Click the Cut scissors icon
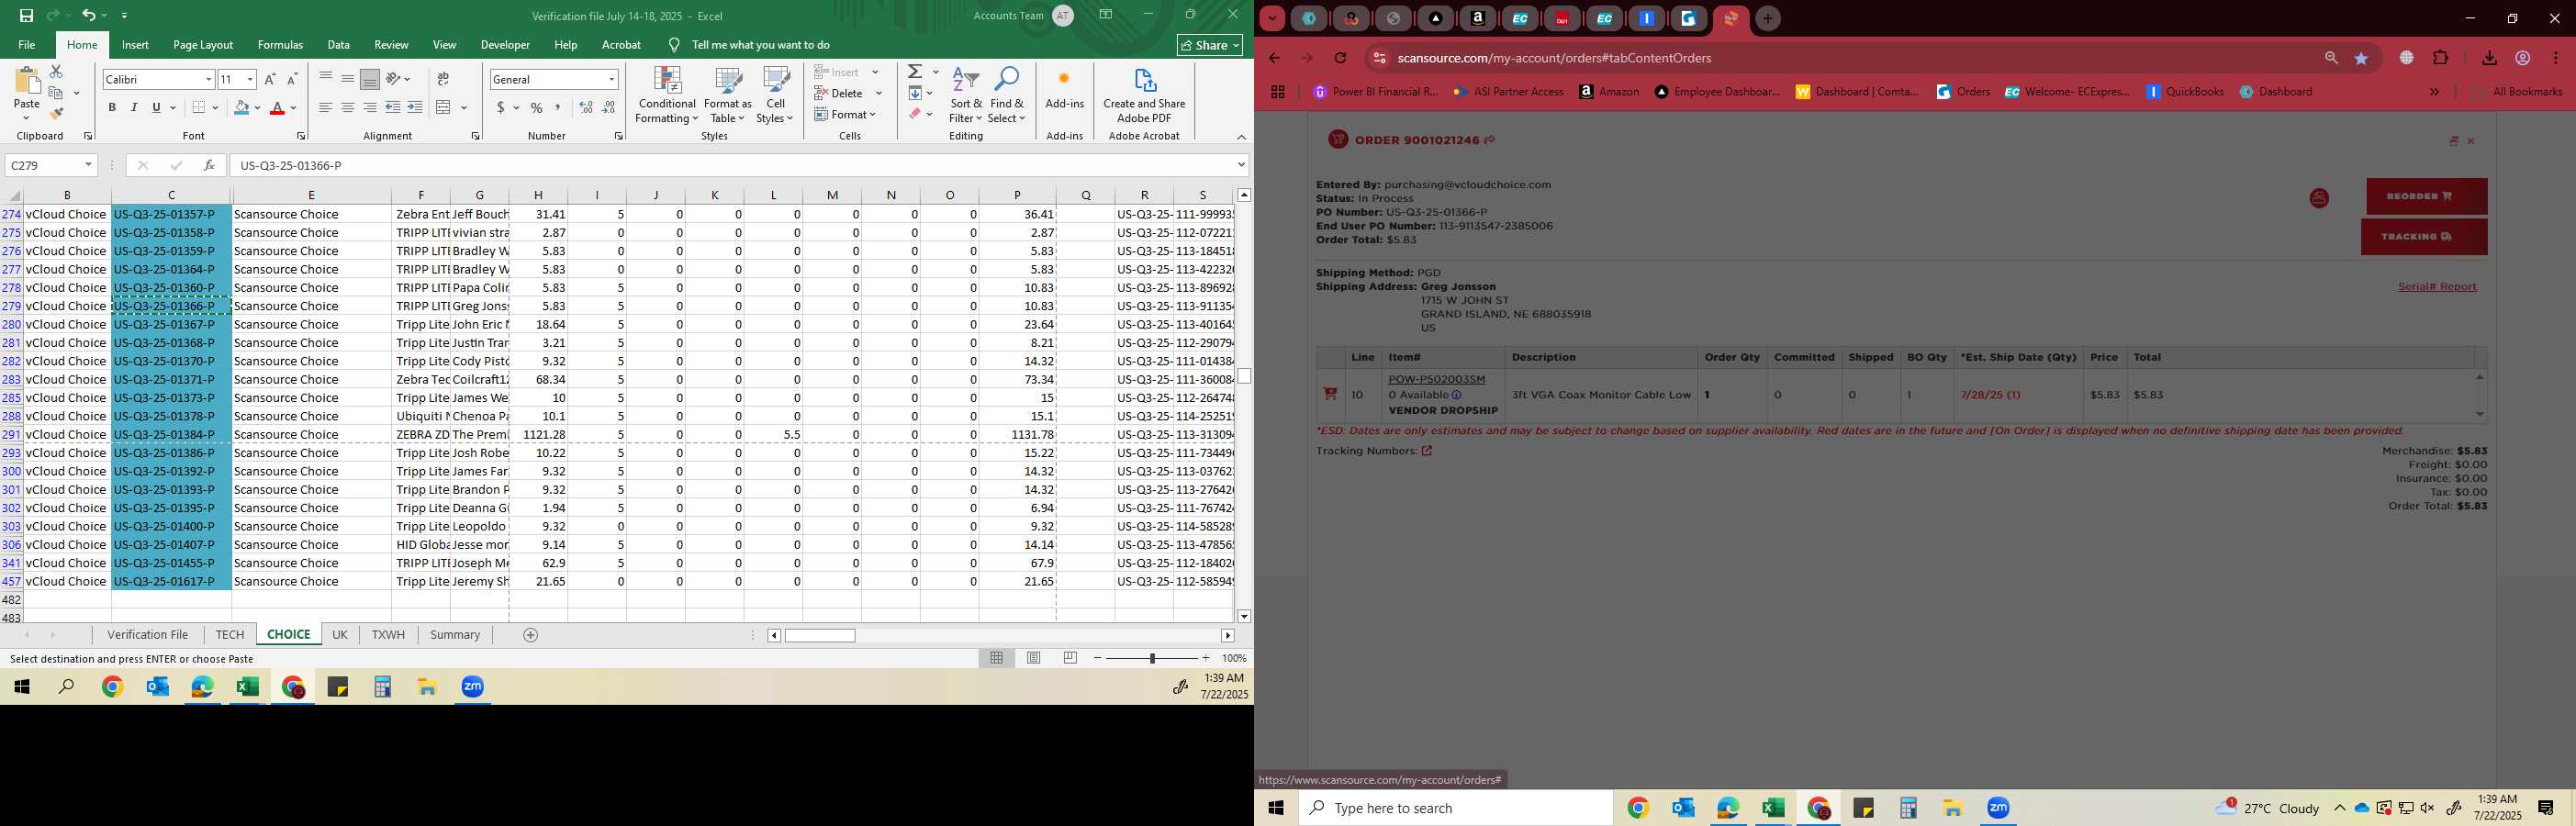 click(56, 72)
